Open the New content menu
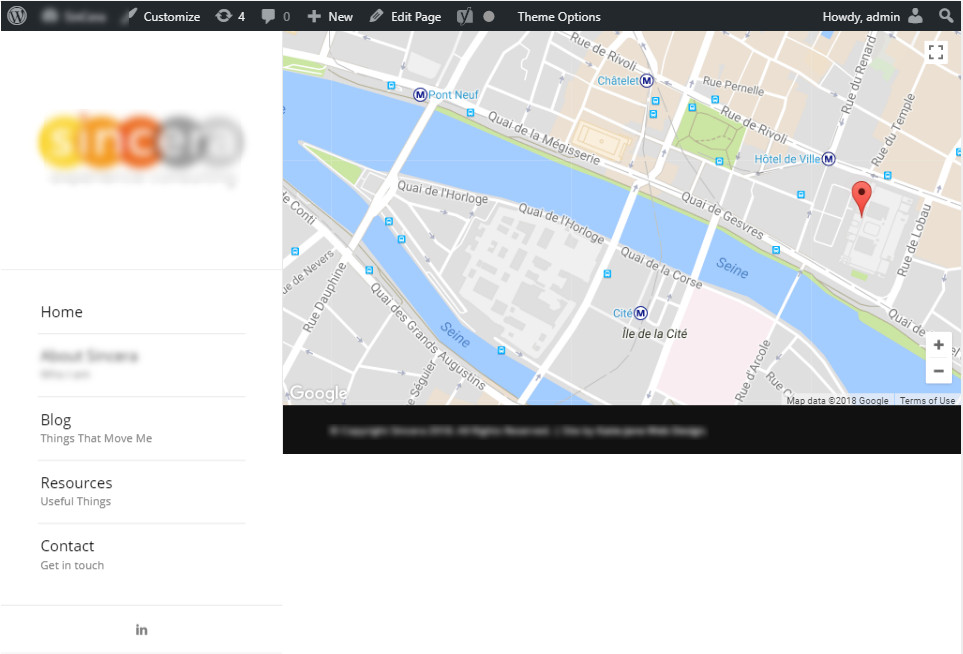 330,17
